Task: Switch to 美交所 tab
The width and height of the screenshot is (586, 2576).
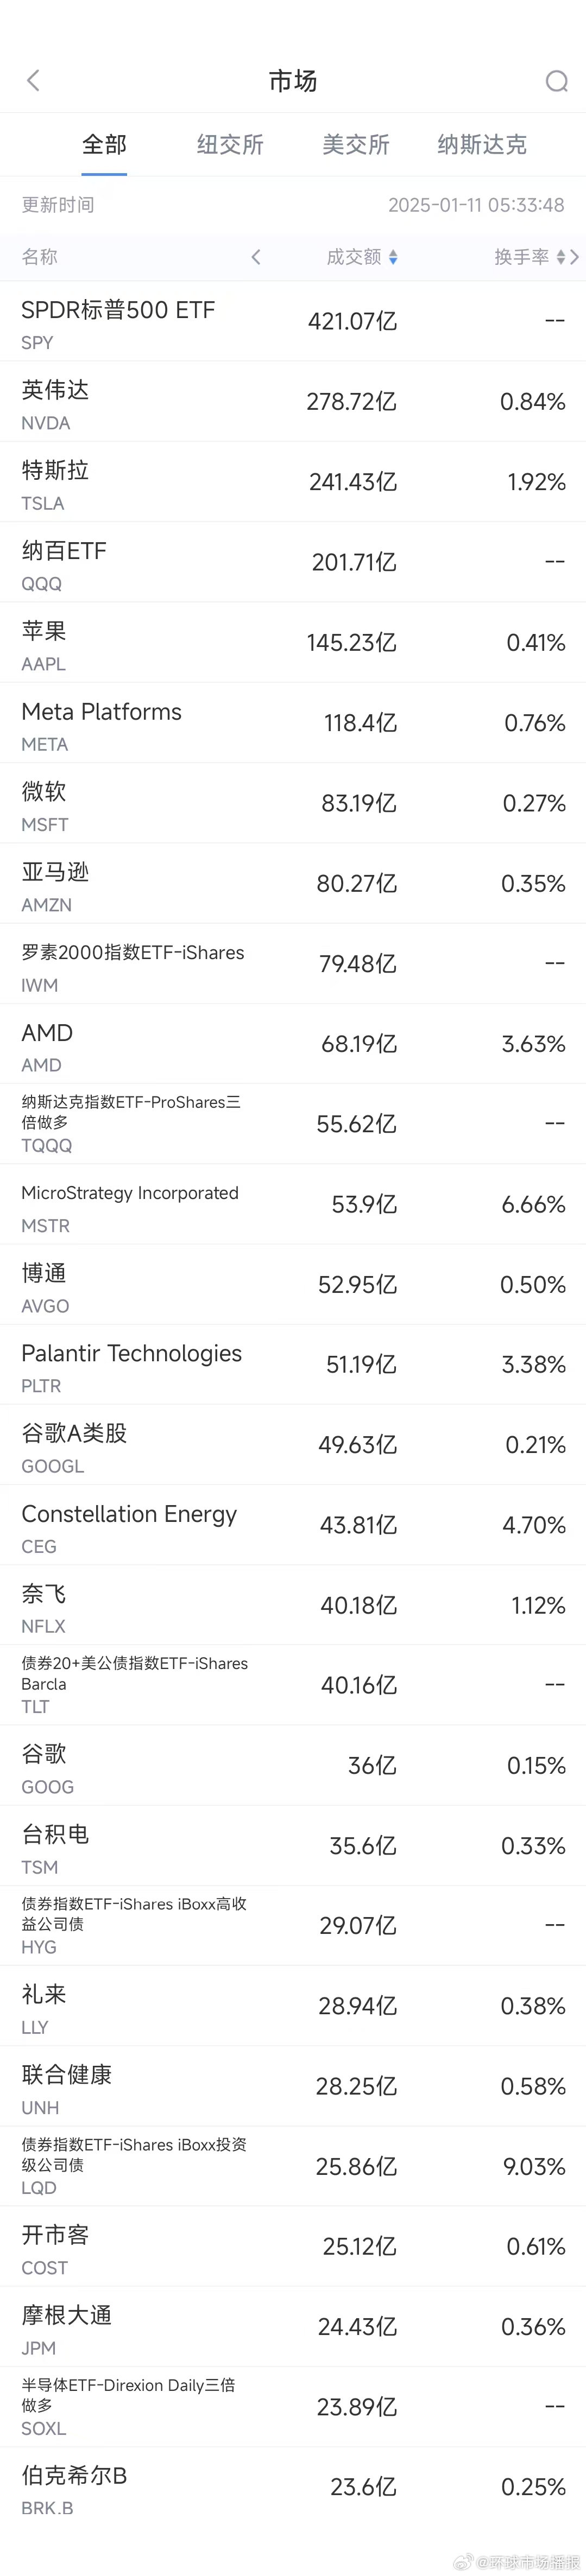Action: tap(356, 145)
